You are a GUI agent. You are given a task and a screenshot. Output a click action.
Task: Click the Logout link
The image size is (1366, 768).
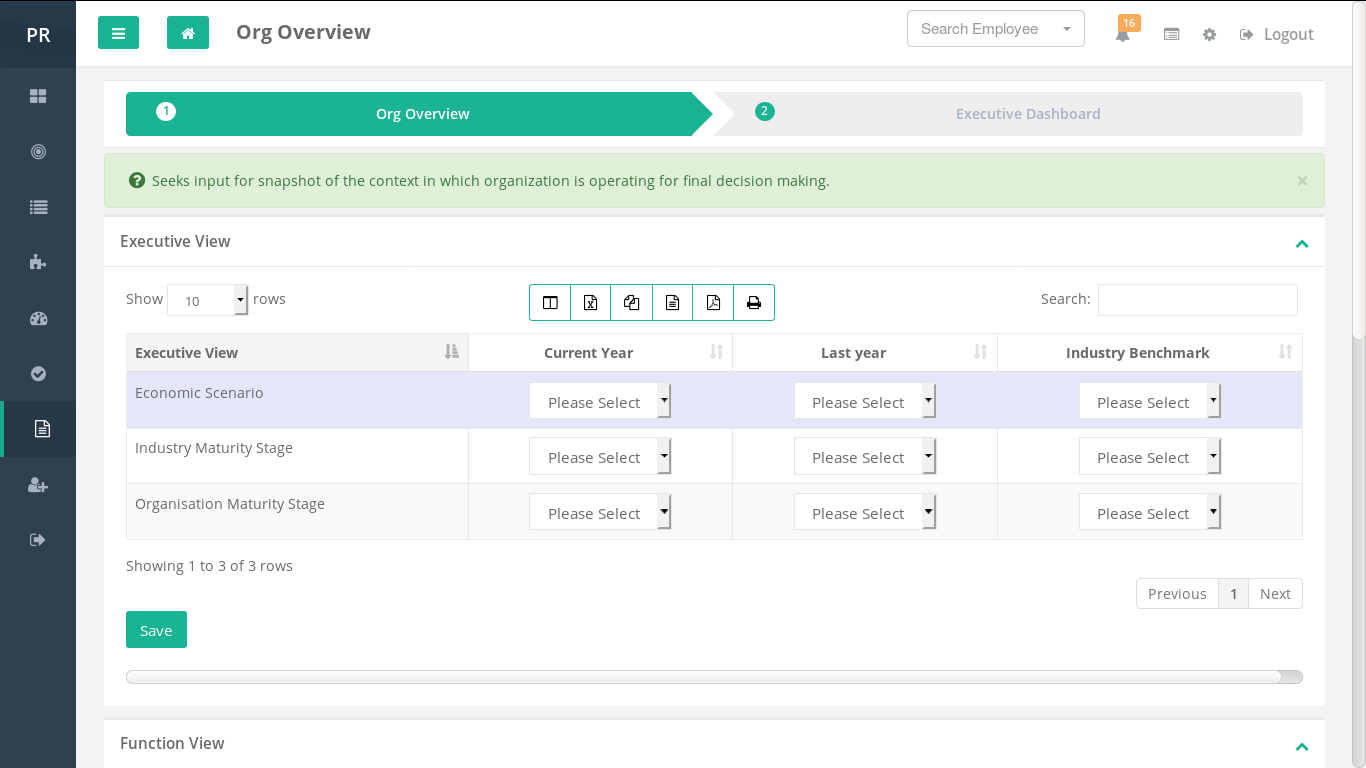[1277, 34]
